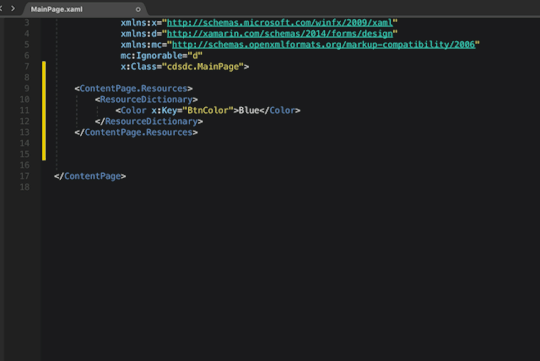This screenshot has width=540, height=361.
Task: Click the closing ResourceDictionary tag
Action: coord(149,122)
